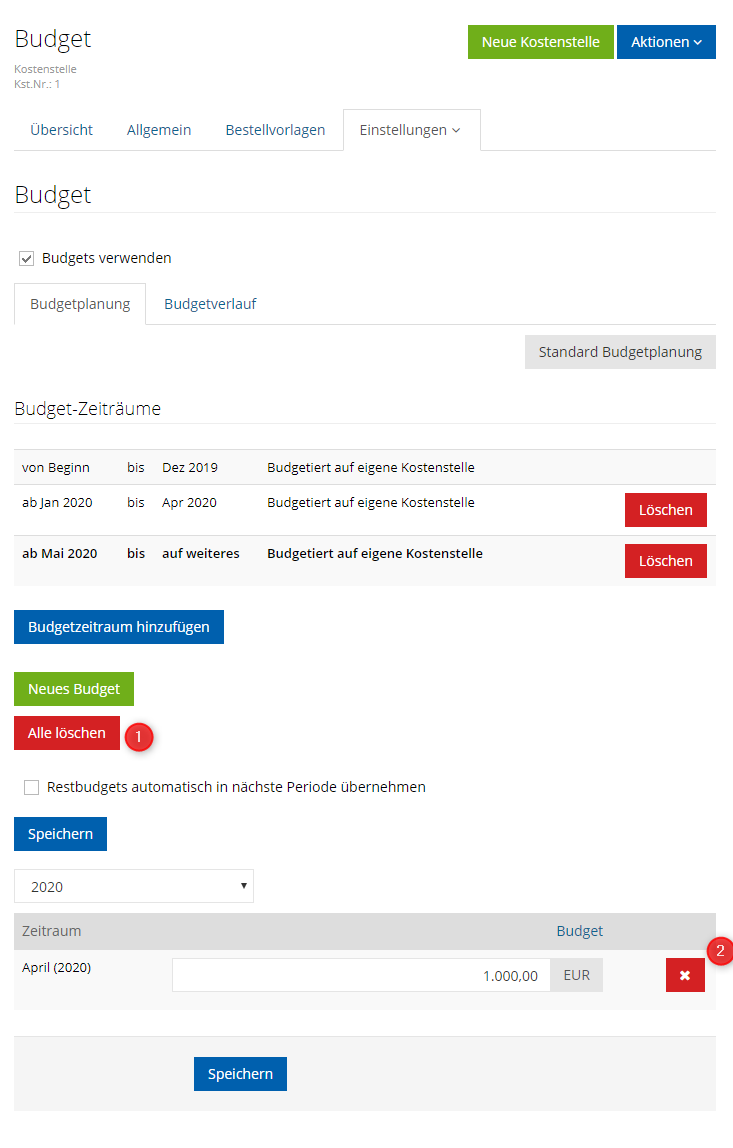Enable Restbudgets automatisch übernehmen checkbox
The height and width of the screenshot is (1148, 733).
[32, 788]
